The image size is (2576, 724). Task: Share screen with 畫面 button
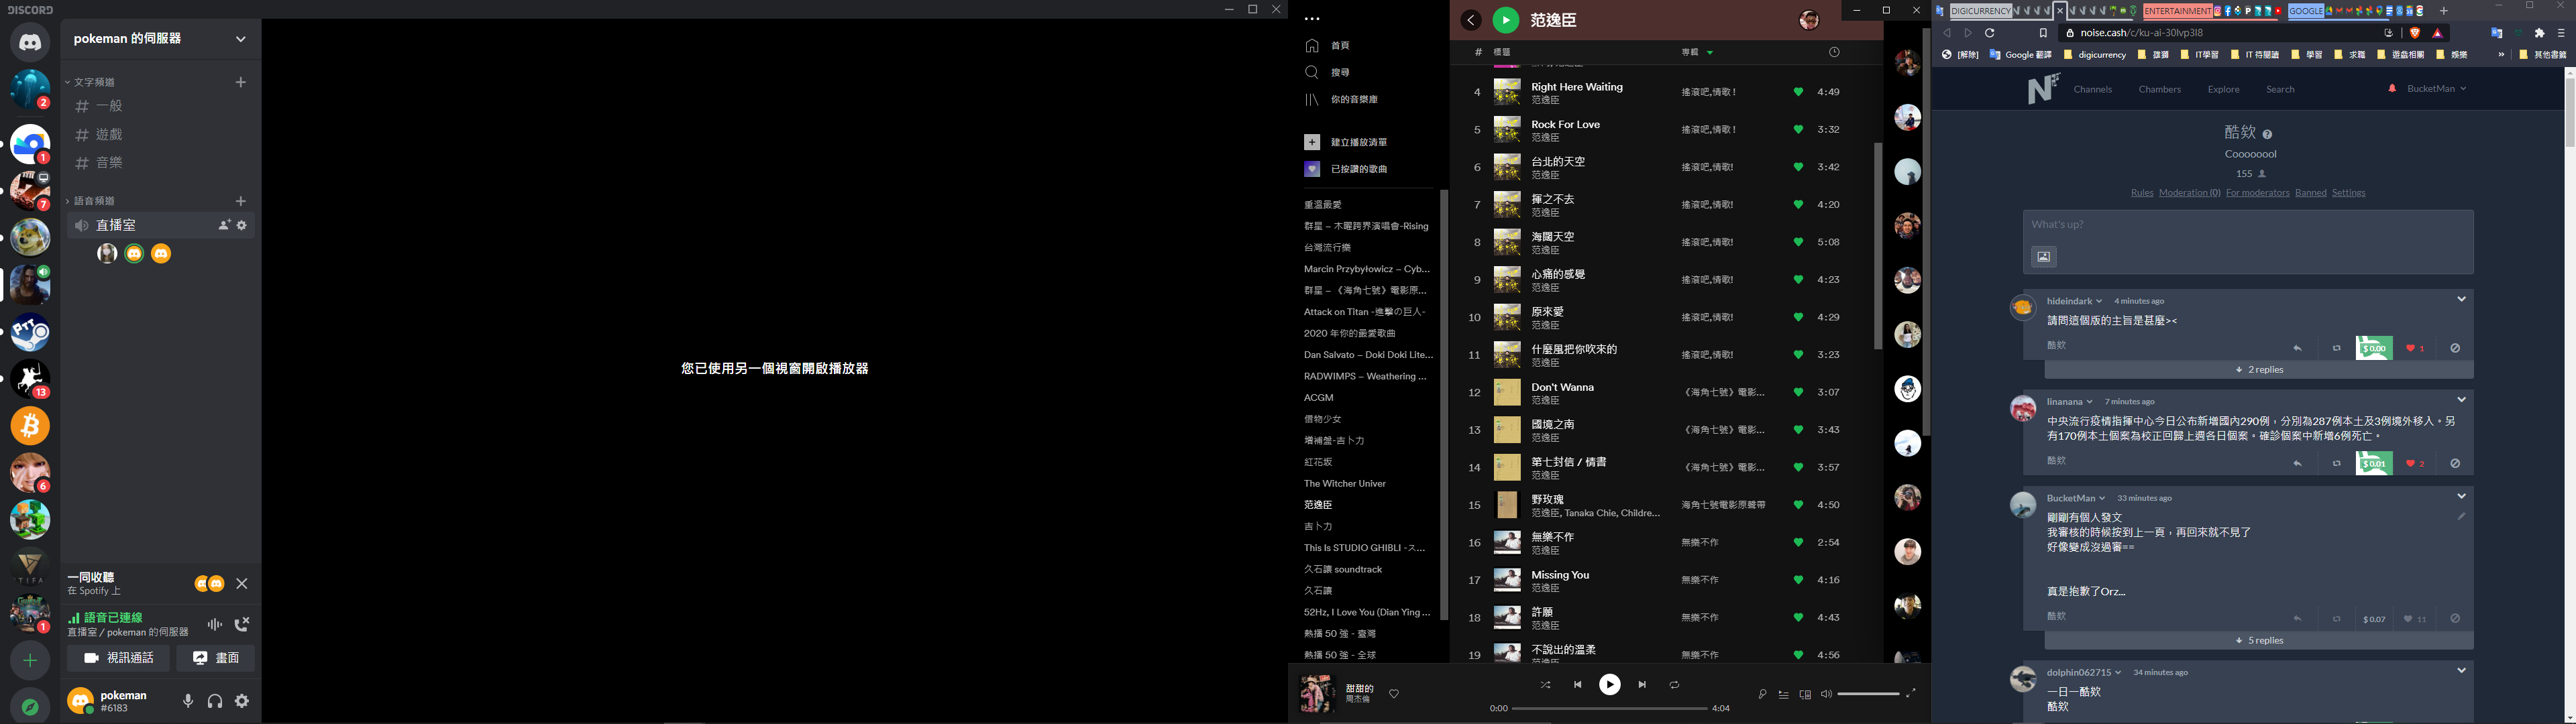pyautogui.click(x=216, y=658)
